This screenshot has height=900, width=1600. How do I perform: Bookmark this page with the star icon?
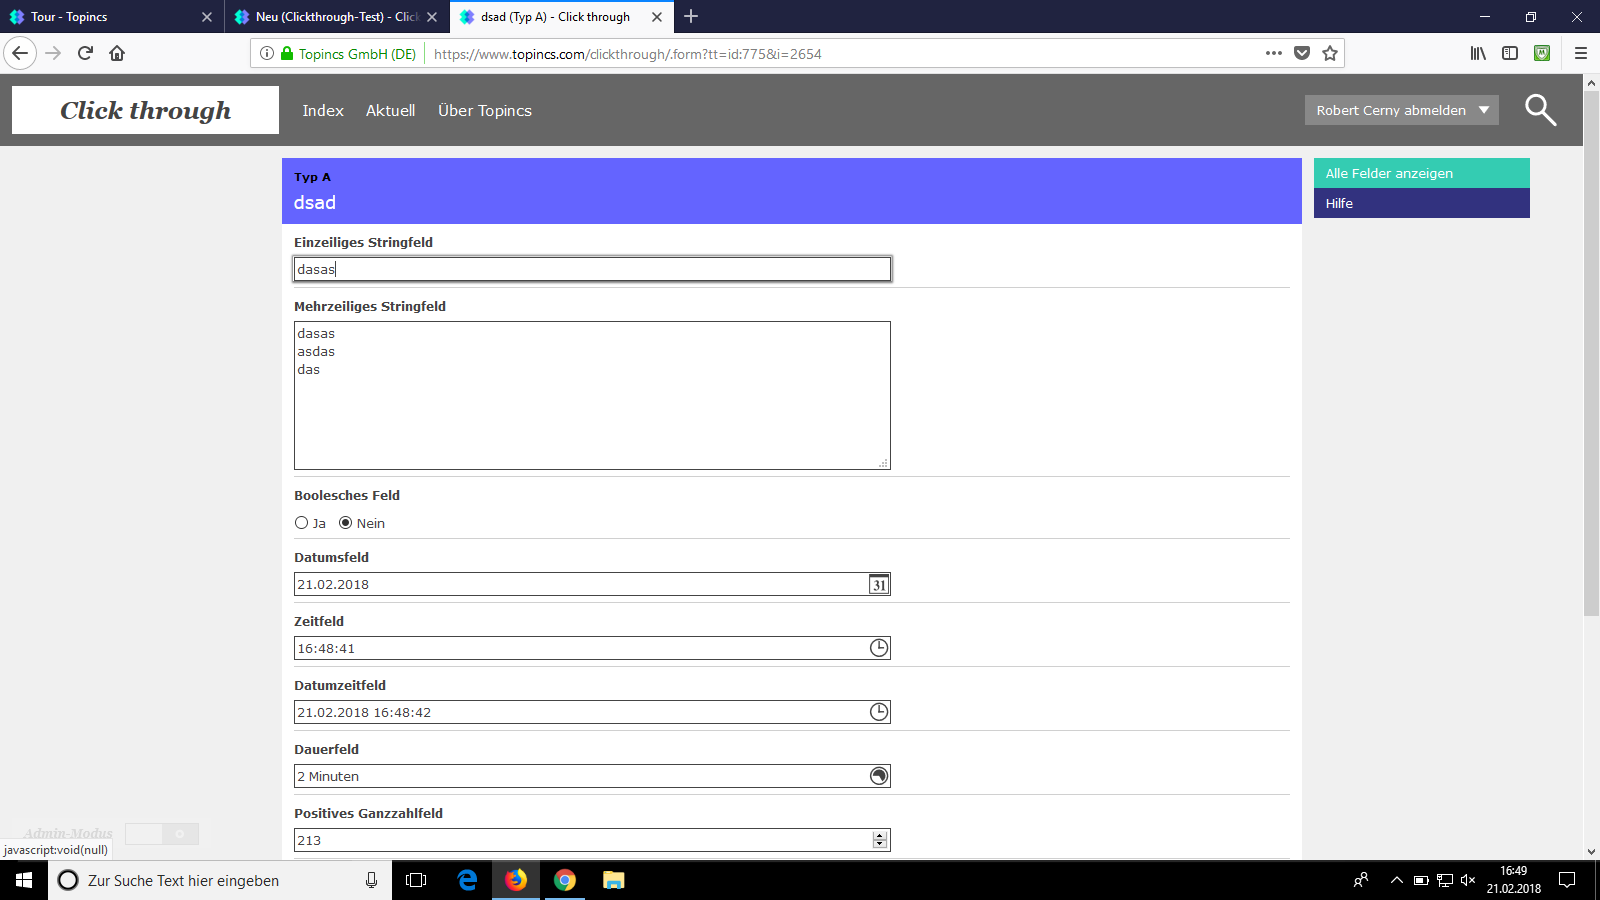1329,54
